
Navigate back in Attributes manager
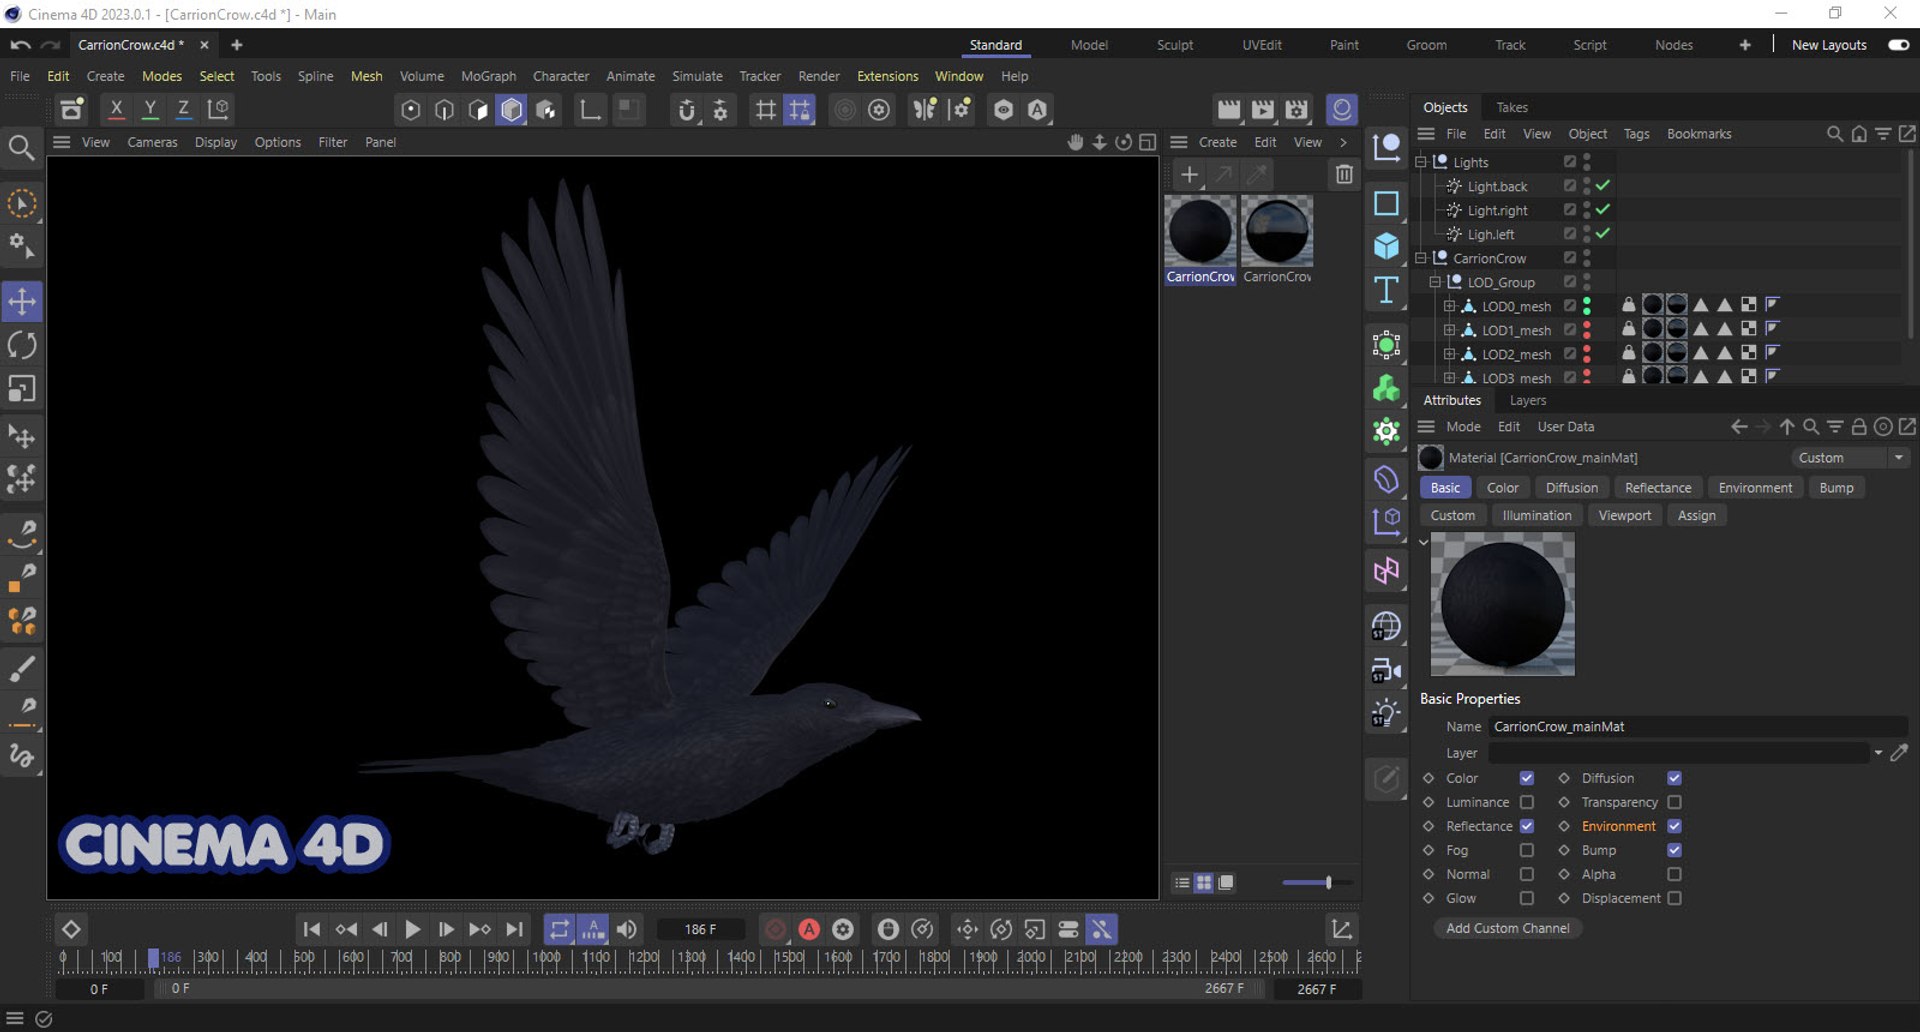(1739, 427)
